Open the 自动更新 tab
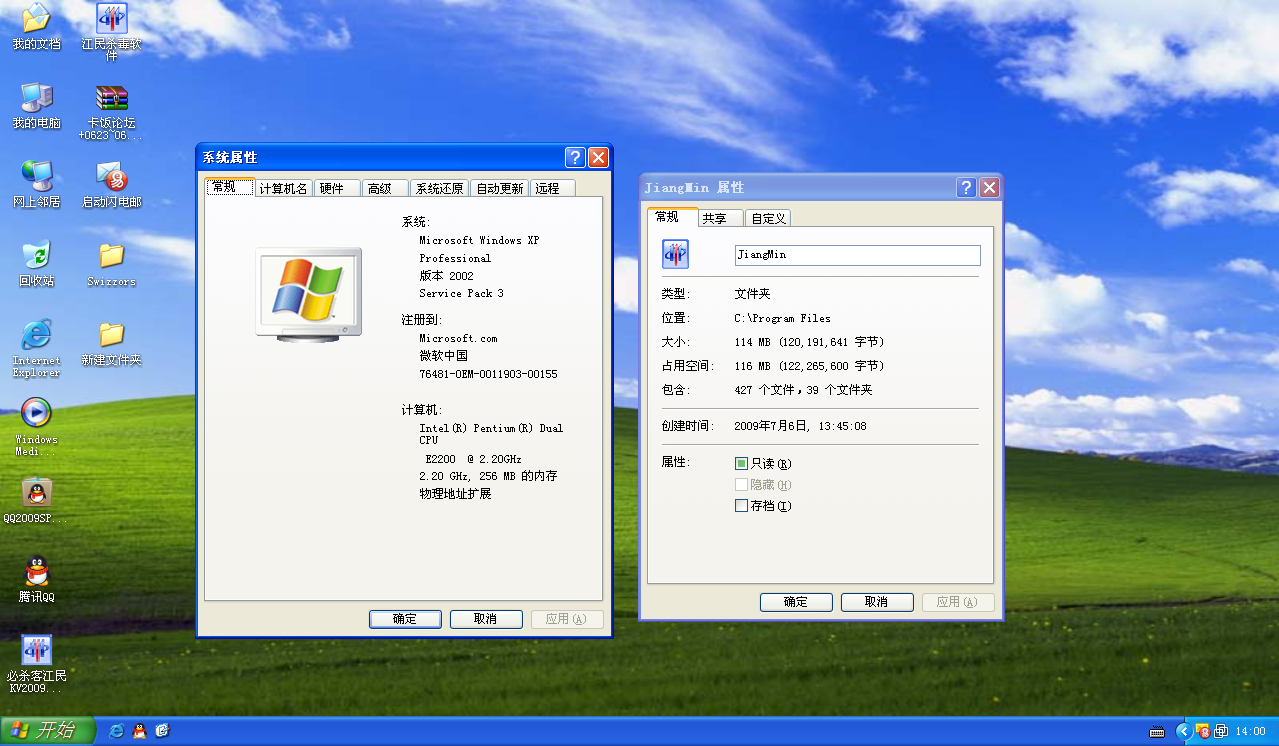The height and width of the screenshot is (746, 1279). point(499,188)
